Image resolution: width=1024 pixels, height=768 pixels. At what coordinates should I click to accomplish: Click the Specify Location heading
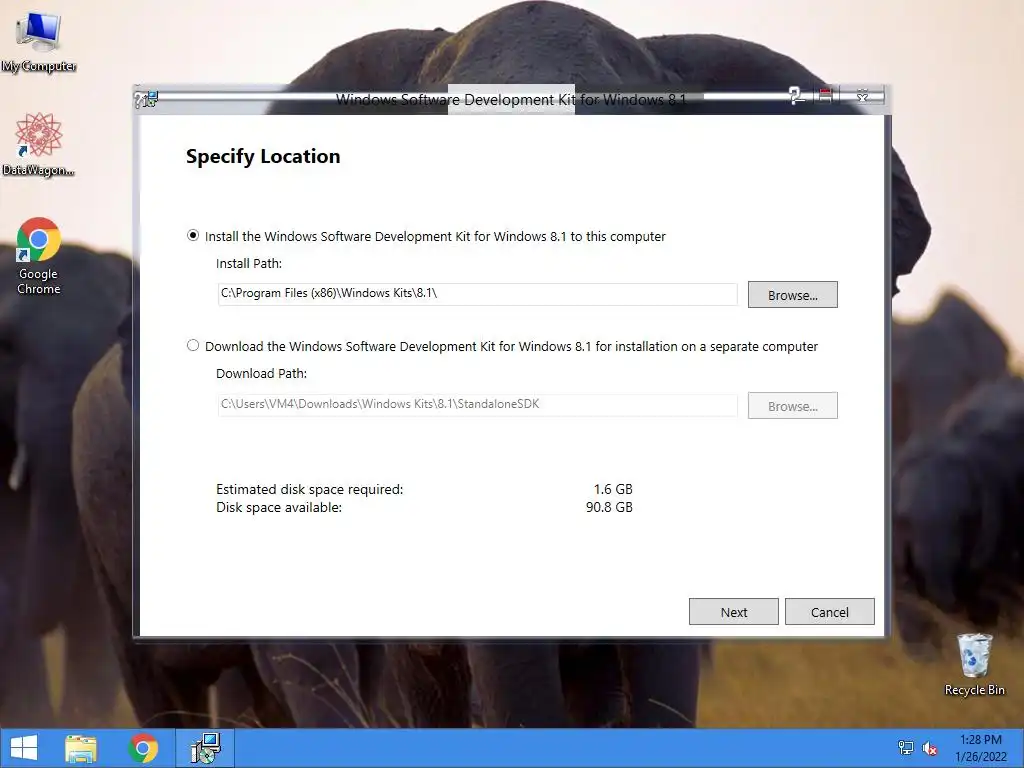(x=263, y=157)
